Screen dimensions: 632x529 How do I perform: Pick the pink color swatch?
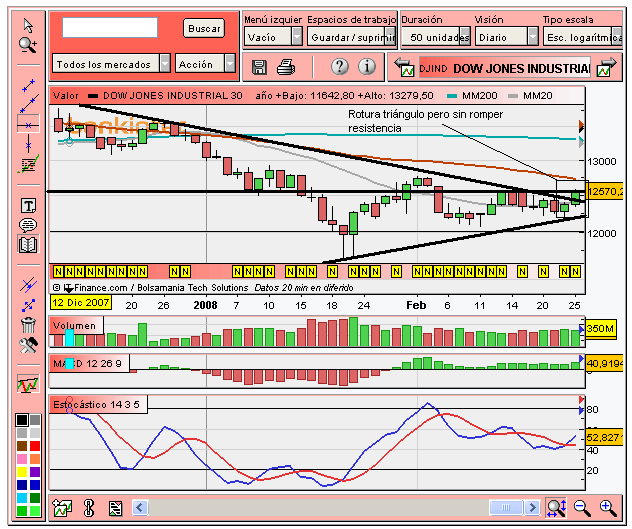point(22,458)
